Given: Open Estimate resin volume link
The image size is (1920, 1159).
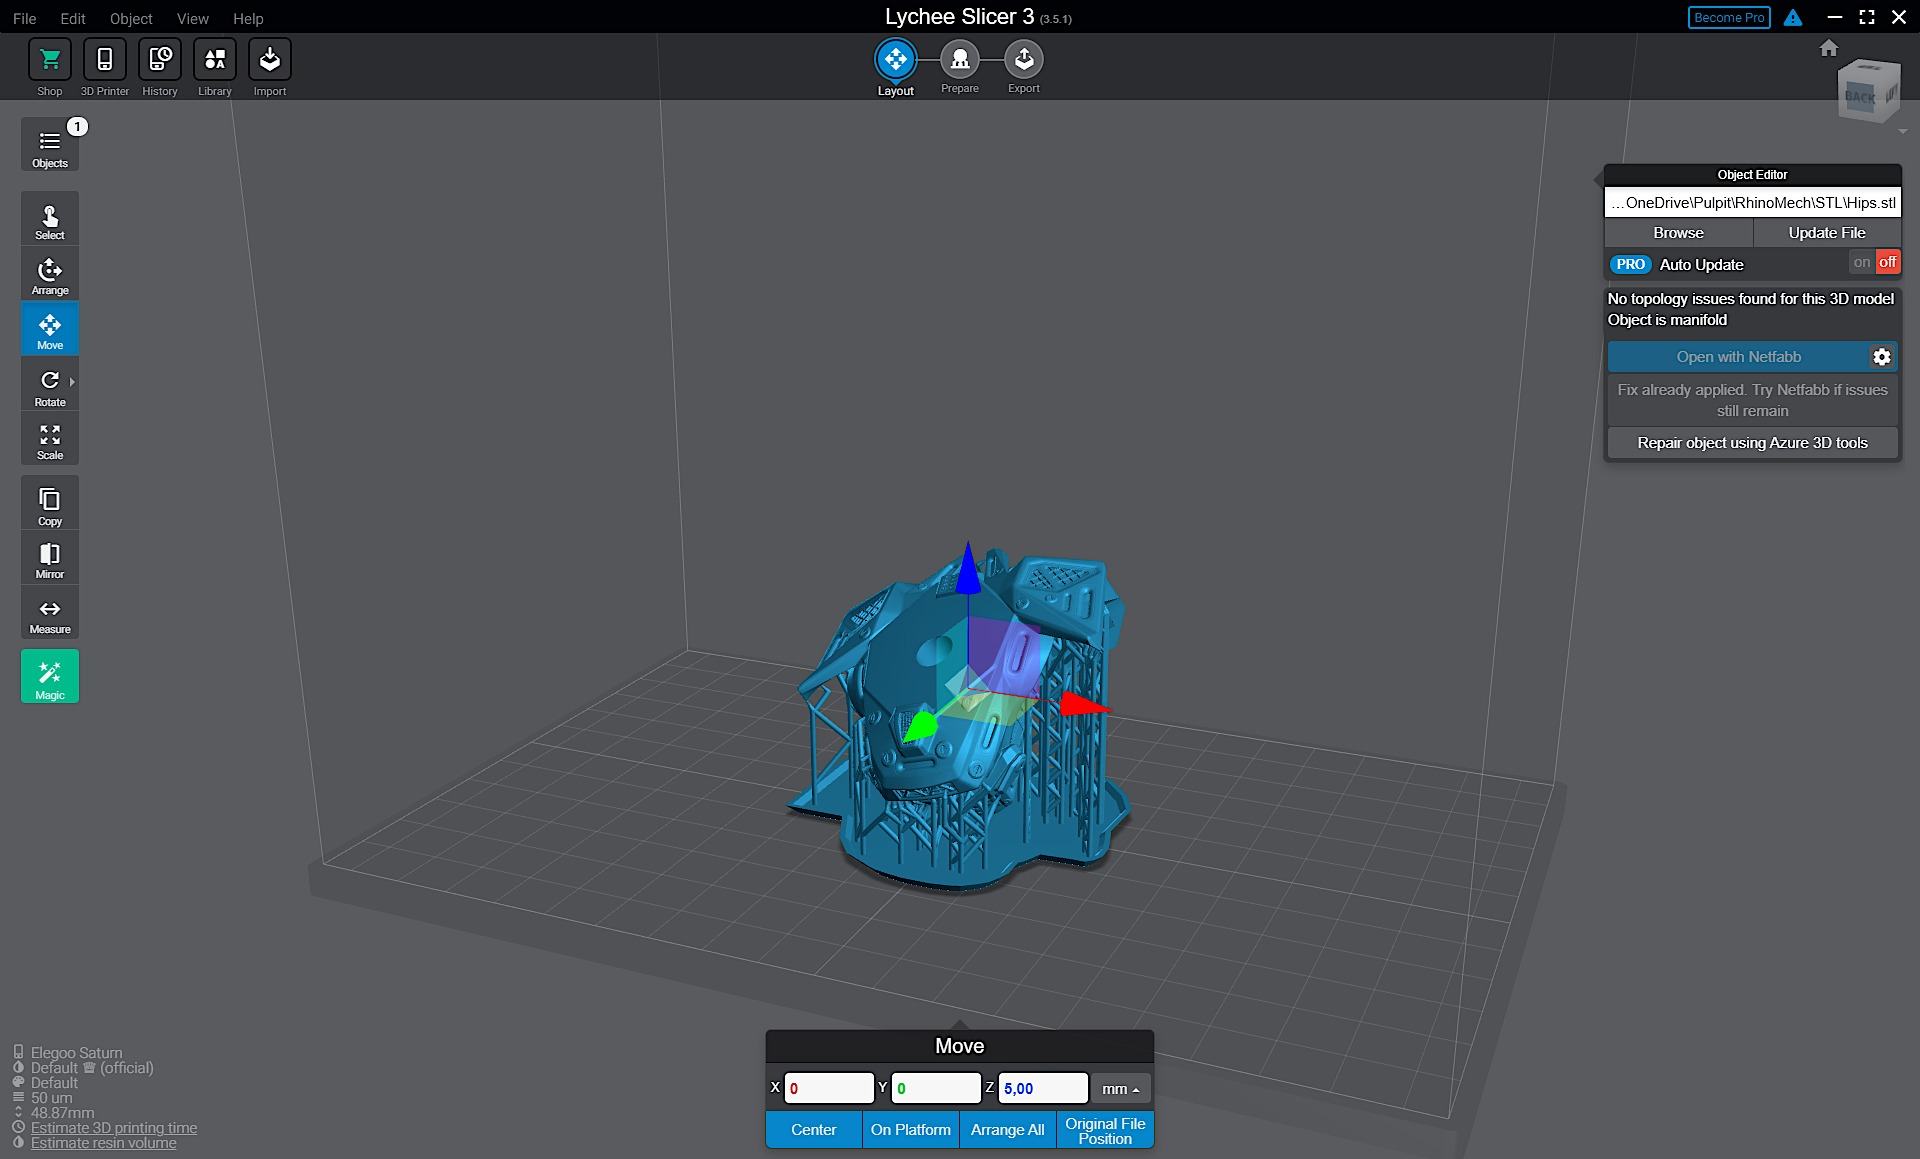Looking at the screenshot, I should (x=103, y=1143).
